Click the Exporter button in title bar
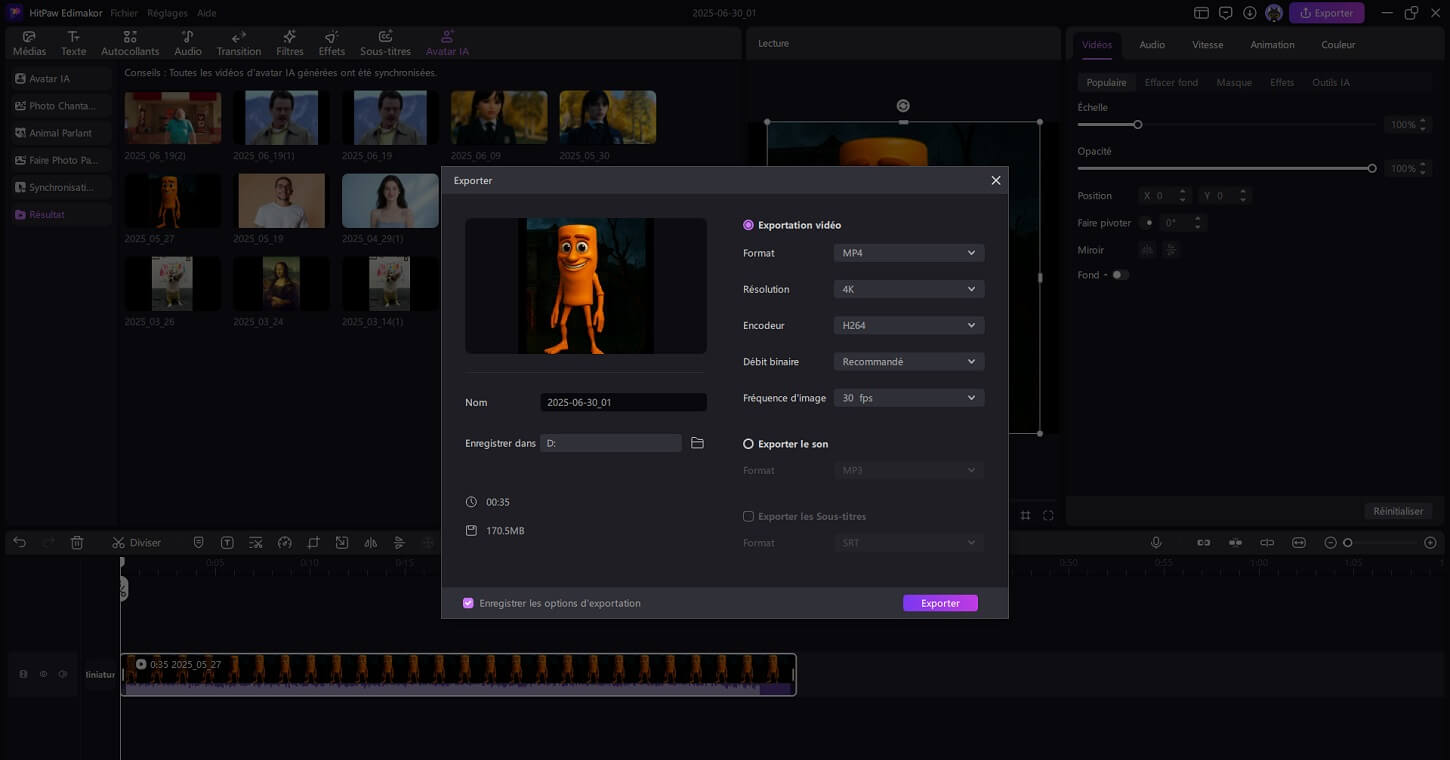 tap(1327, 13)
